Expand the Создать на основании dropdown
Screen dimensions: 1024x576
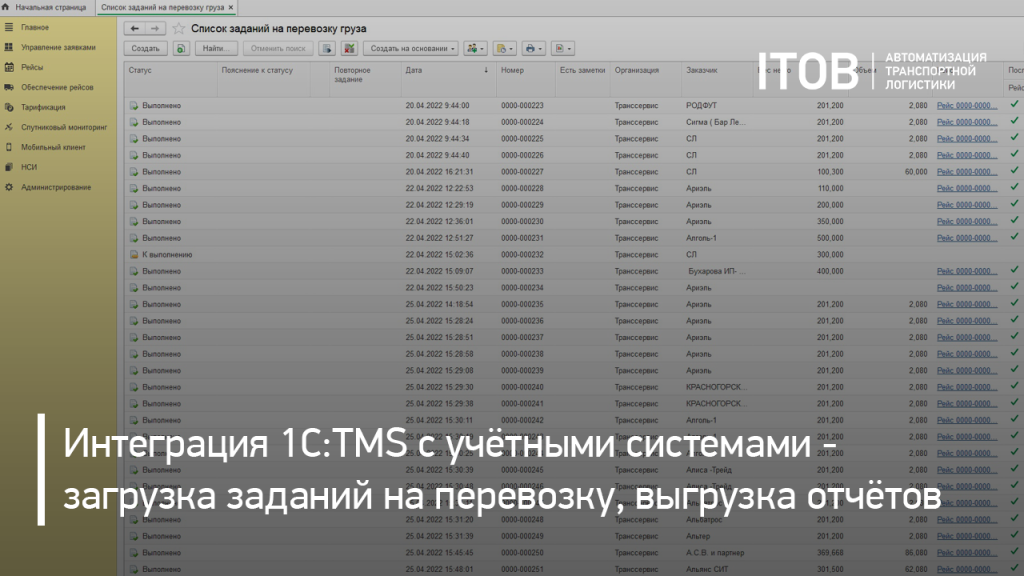411,48
